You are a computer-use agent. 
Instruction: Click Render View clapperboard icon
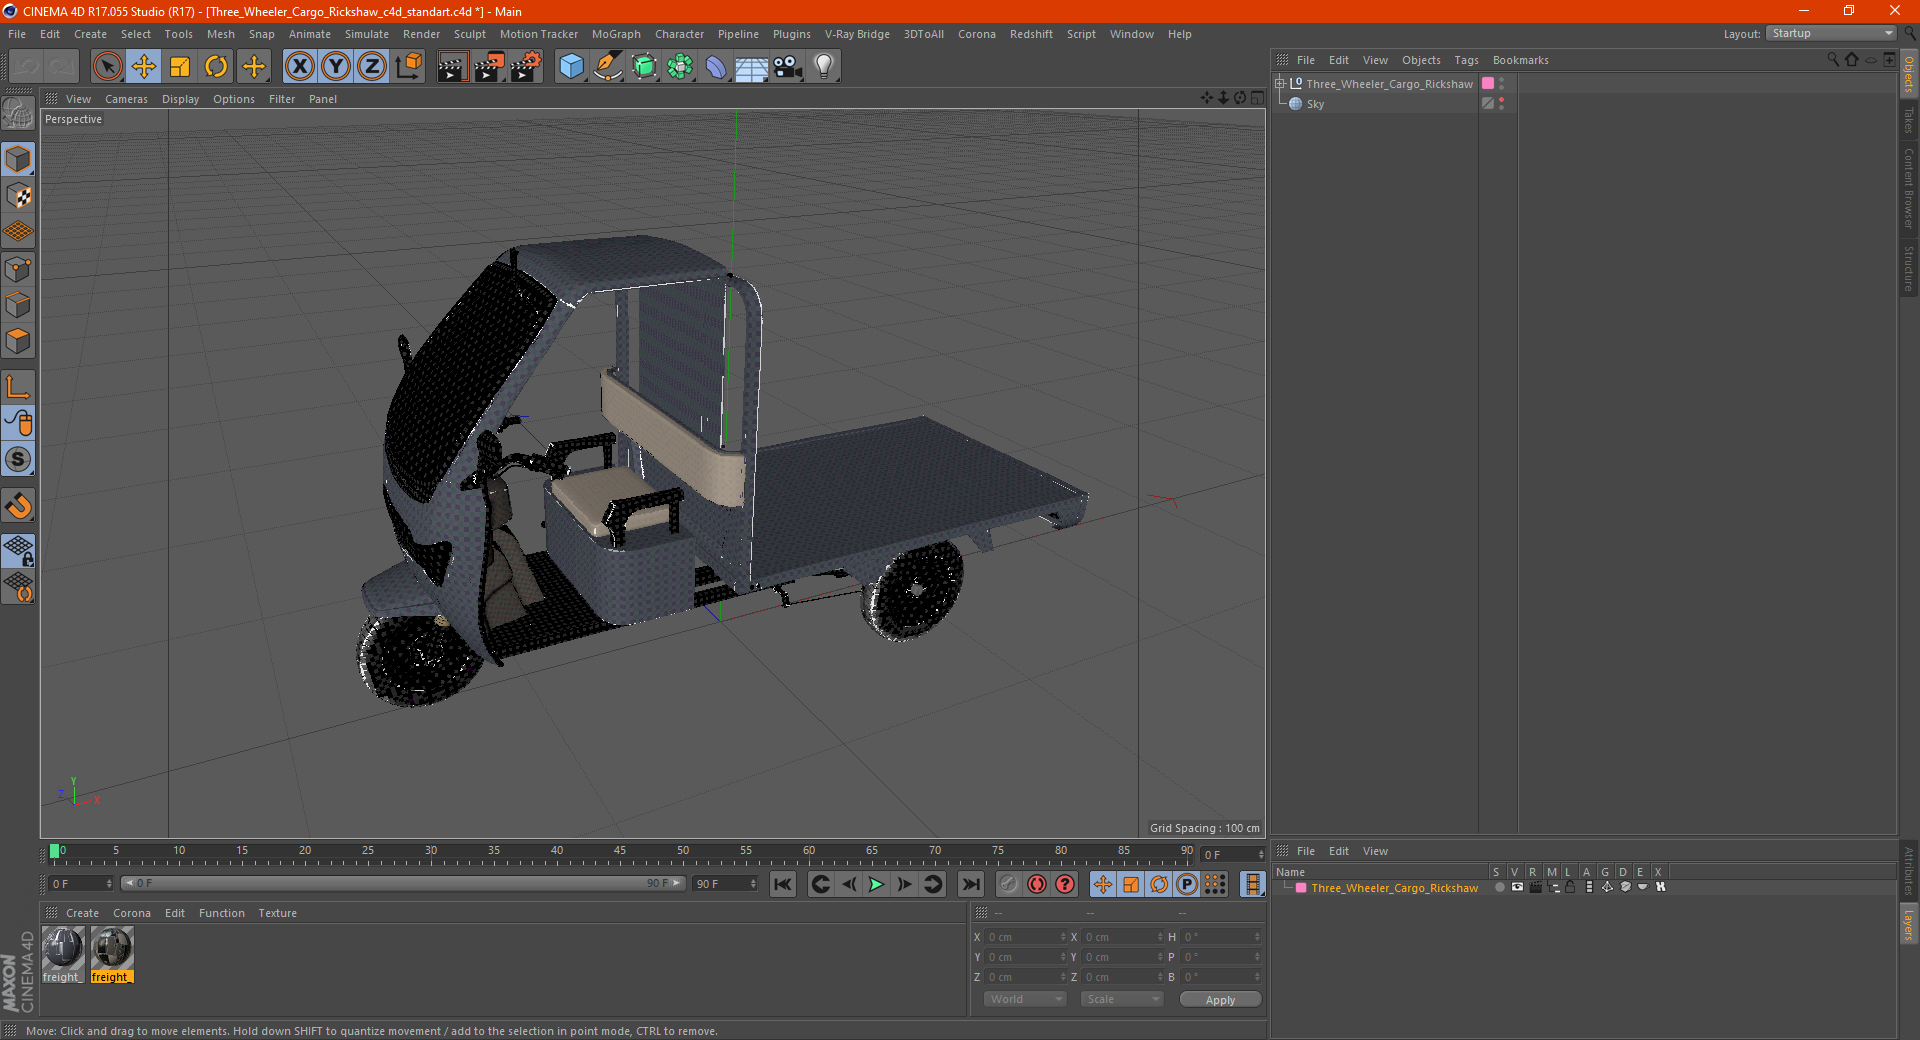click(452, 67)
